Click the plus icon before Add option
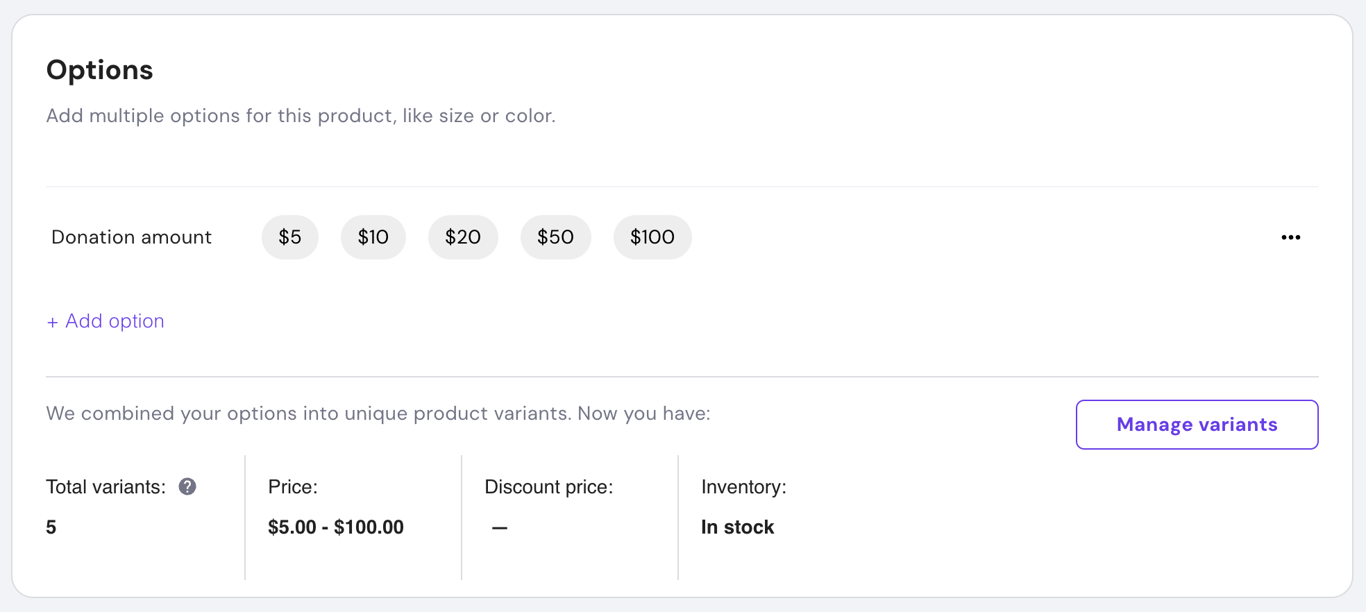This screenshot has height=612, width=1366. [x=52, y=321]
